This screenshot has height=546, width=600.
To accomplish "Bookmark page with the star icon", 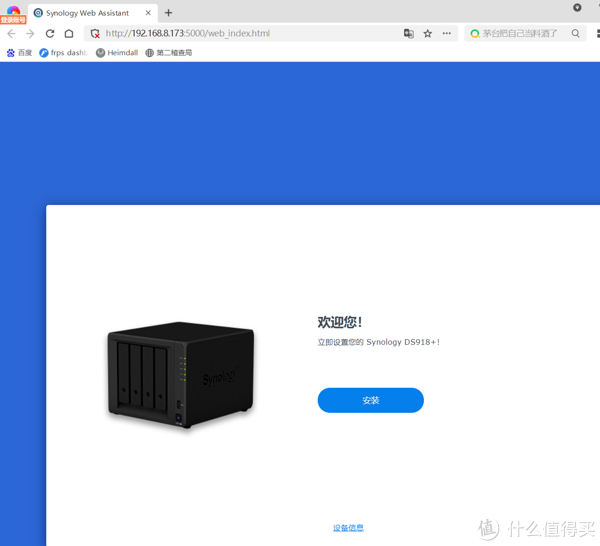I will pyautogui.click(x=428, y=34).
